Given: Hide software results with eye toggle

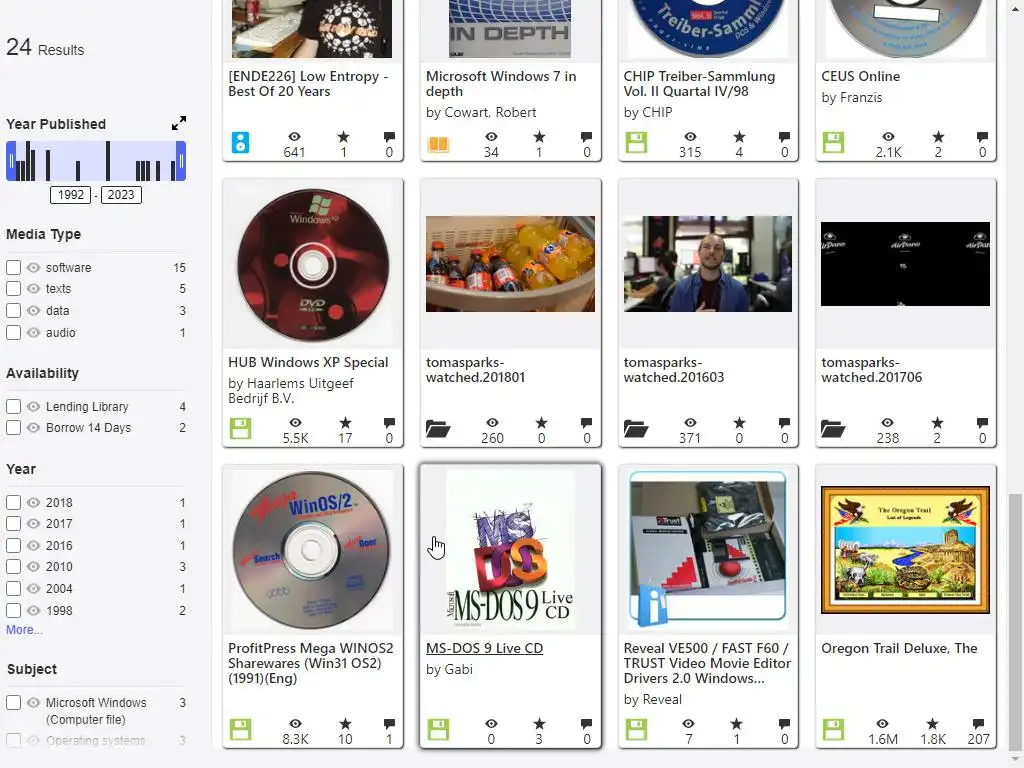Looking at the screenshot, I should click(33, 267).
